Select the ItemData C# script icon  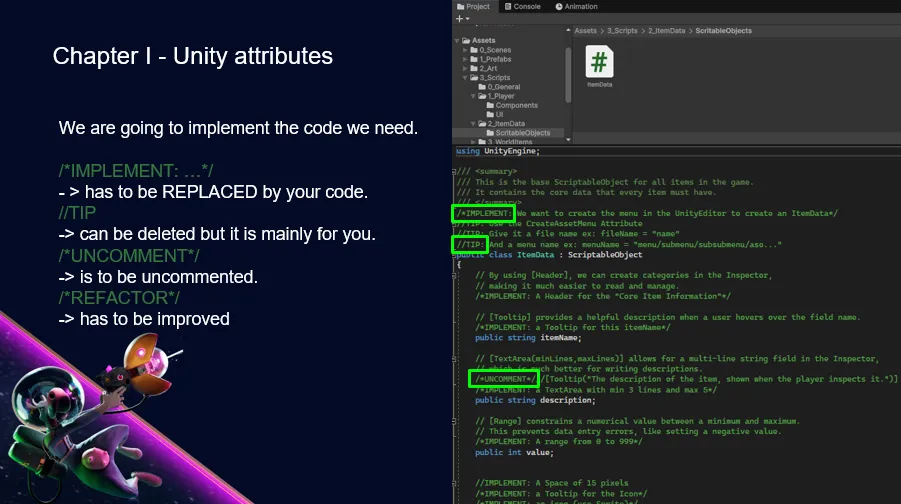599,62
